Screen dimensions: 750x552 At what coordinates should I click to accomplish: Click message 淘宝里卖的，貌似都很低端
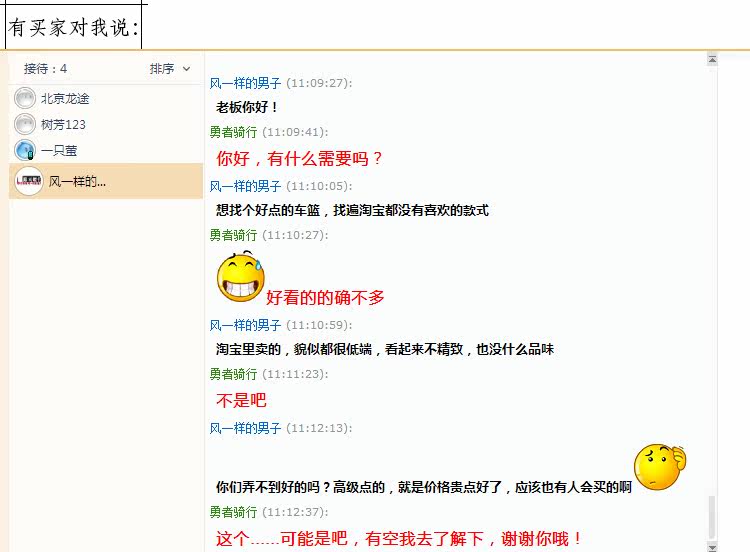click(x=385, y=349)
